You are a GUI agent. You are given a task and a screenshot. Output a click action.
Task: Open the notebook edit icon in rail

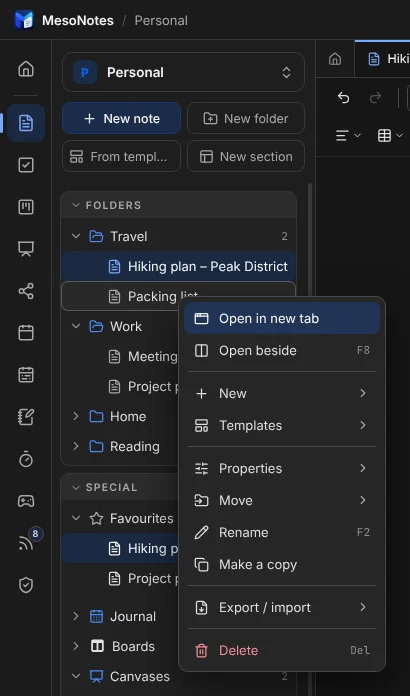(x=26, y=417)
